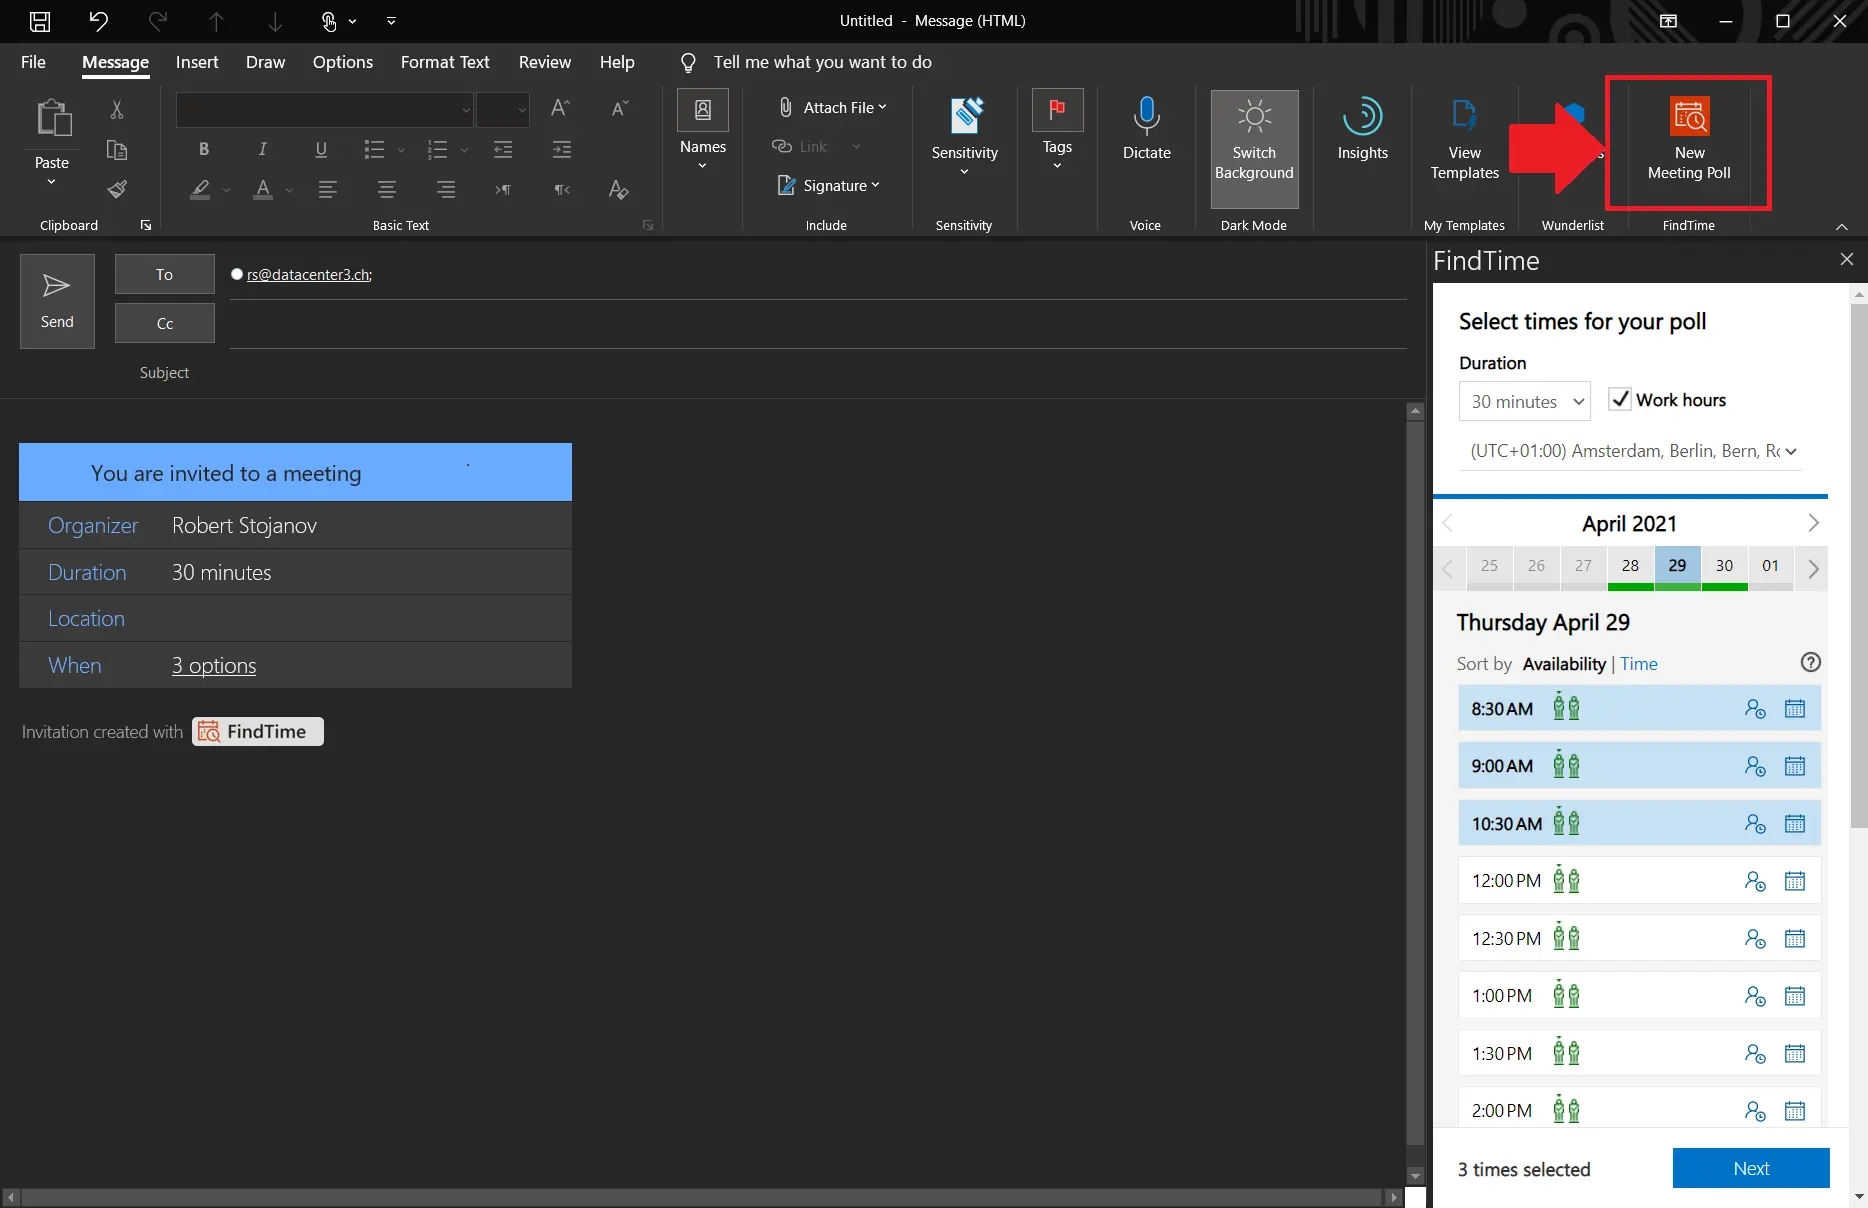Image resolution: width=1868 pixels, height=1208 pixels.
Task: Select the 12:00 PM time slot
Action: tap(1639, 881)
